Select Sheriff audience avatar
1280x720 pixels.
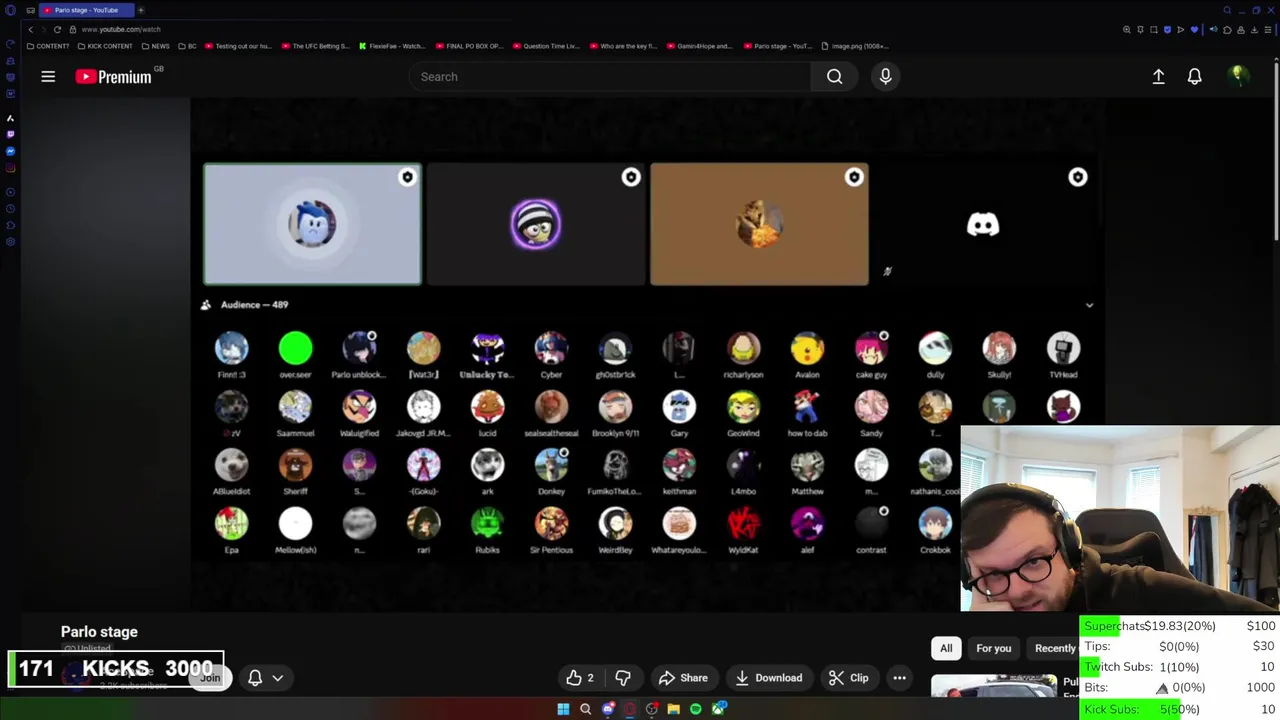pos(295,465)
